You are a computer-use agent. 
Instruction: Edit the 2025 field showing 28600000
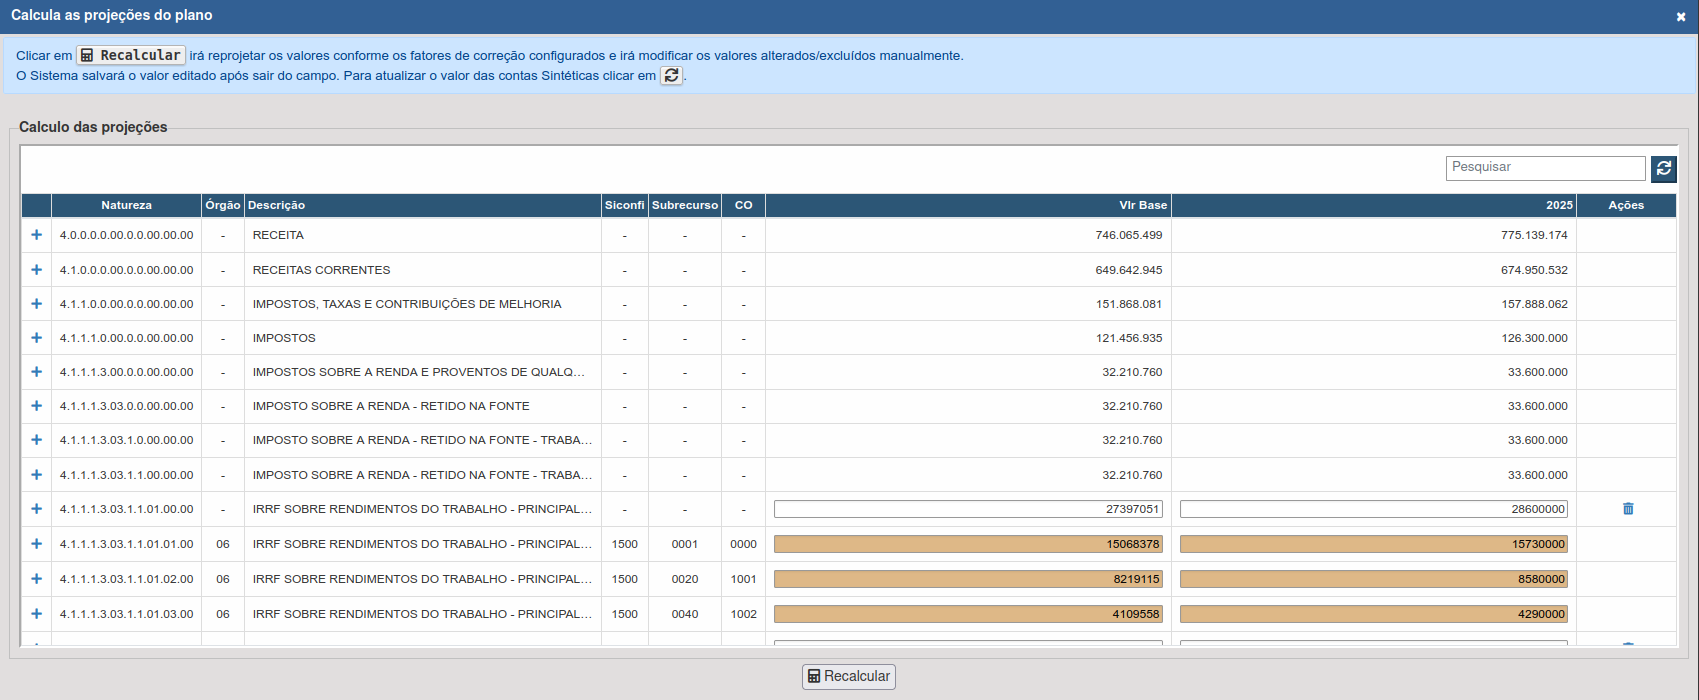coord(1373,509)
